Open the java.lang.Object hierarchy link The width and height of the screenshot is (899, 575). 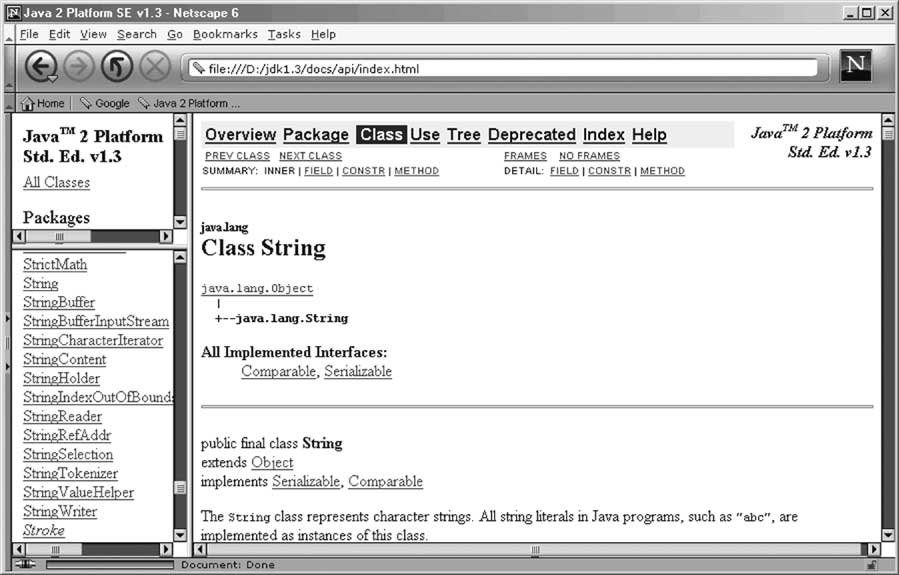[257, 288]
